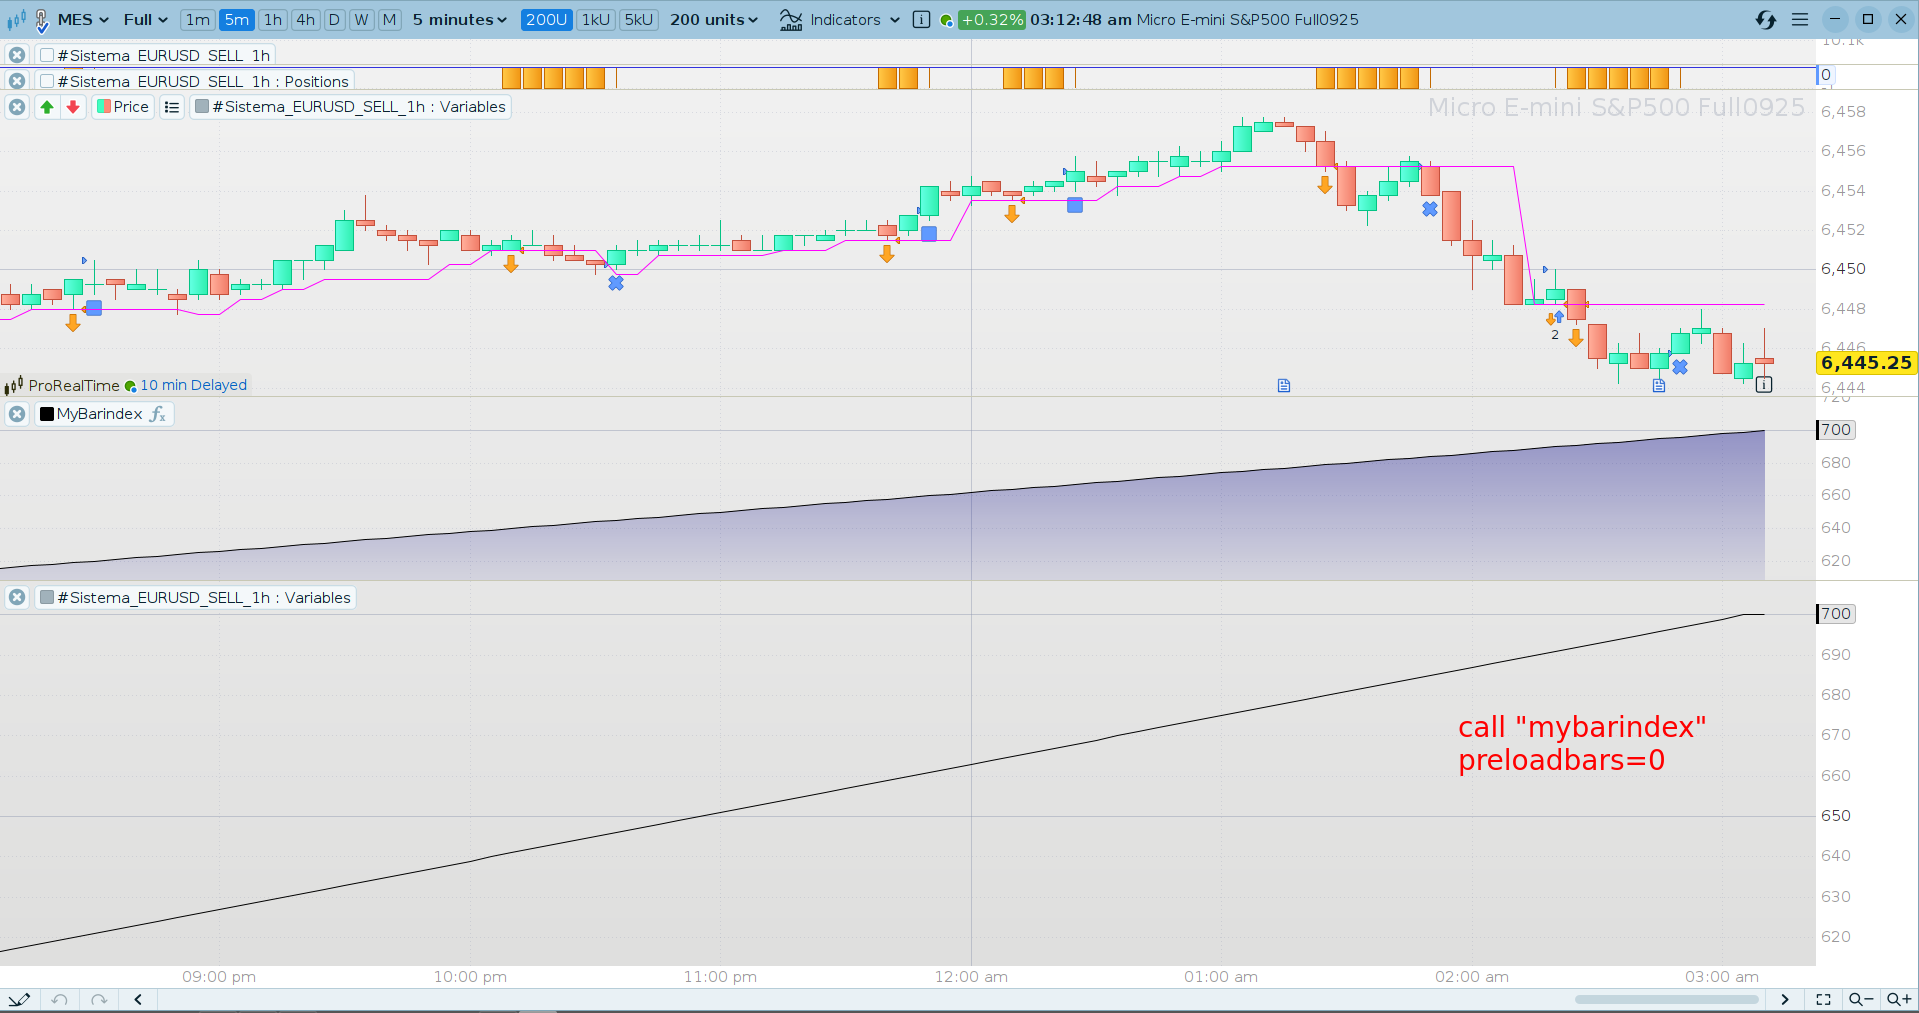Screen dimensions: 1919x1013
Task: Open the hamburger chart menu
Action: click(x=1800, y=20)
